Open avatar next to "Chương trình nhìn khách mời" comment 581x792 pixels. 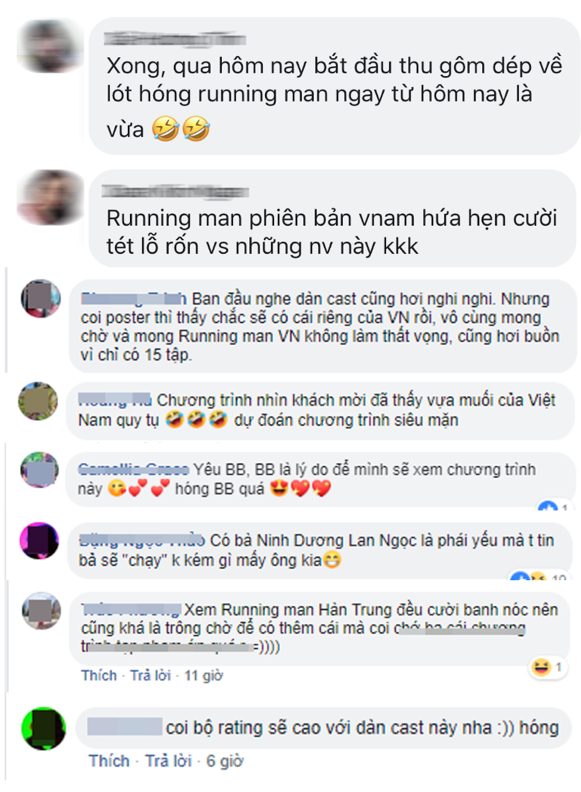pos(38,401)
